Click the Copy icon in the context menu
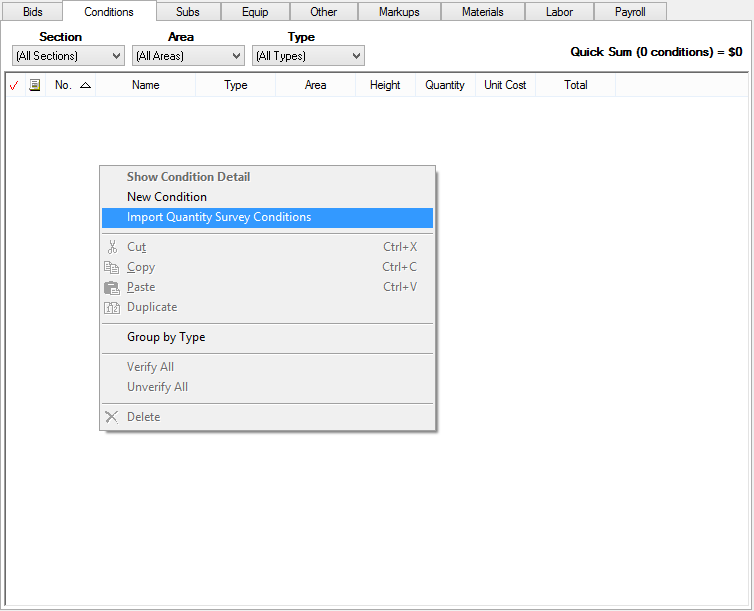 click(112, 267)
